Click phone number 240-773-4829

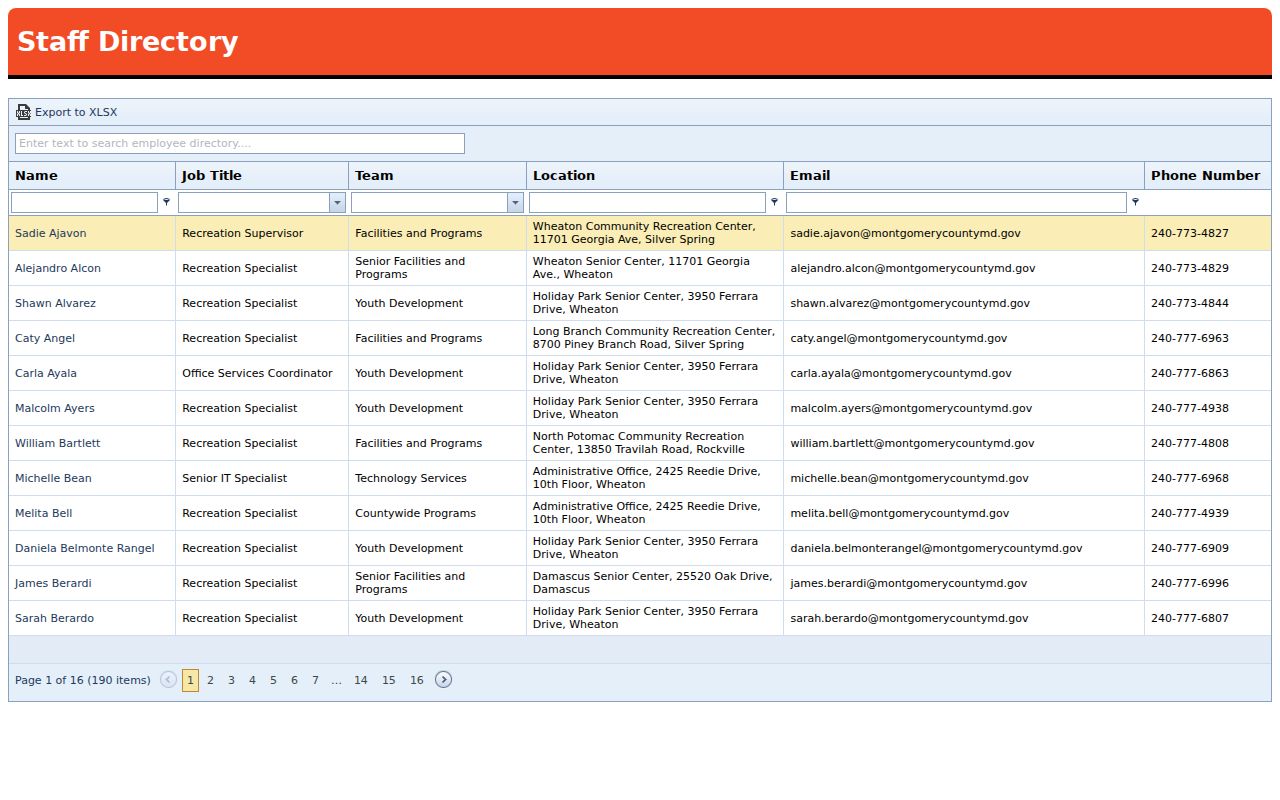click(x=1190, y=268)
